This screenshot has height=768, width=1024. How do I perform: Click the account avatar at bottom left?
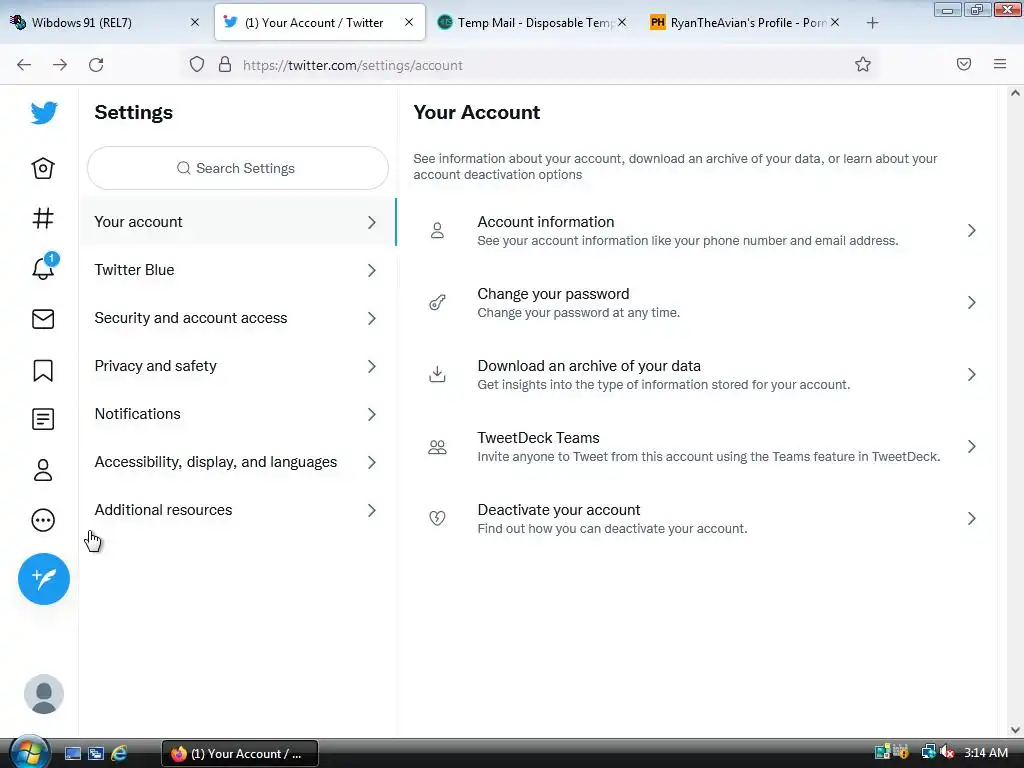[44, 694]
